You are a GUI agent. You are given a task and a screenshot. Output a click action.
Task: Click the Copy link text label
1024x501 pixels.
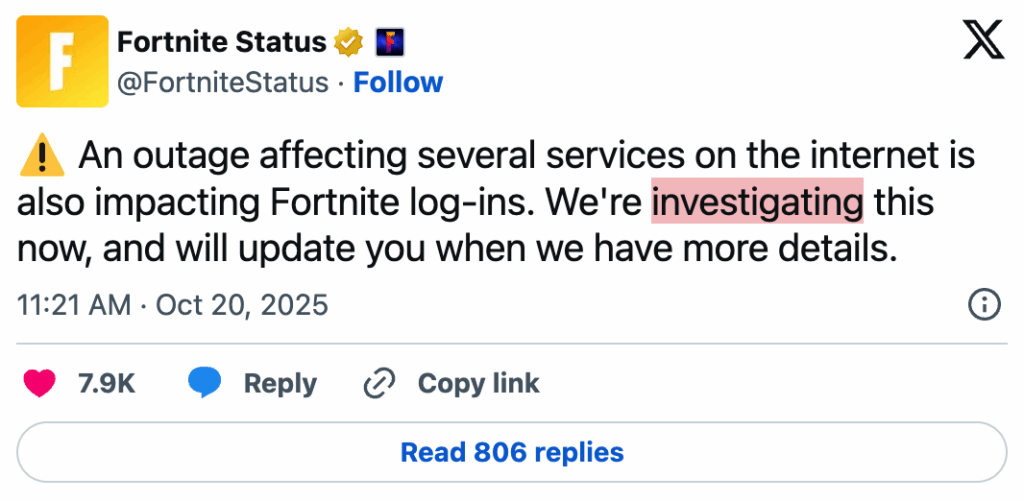(x=478, y=384)
